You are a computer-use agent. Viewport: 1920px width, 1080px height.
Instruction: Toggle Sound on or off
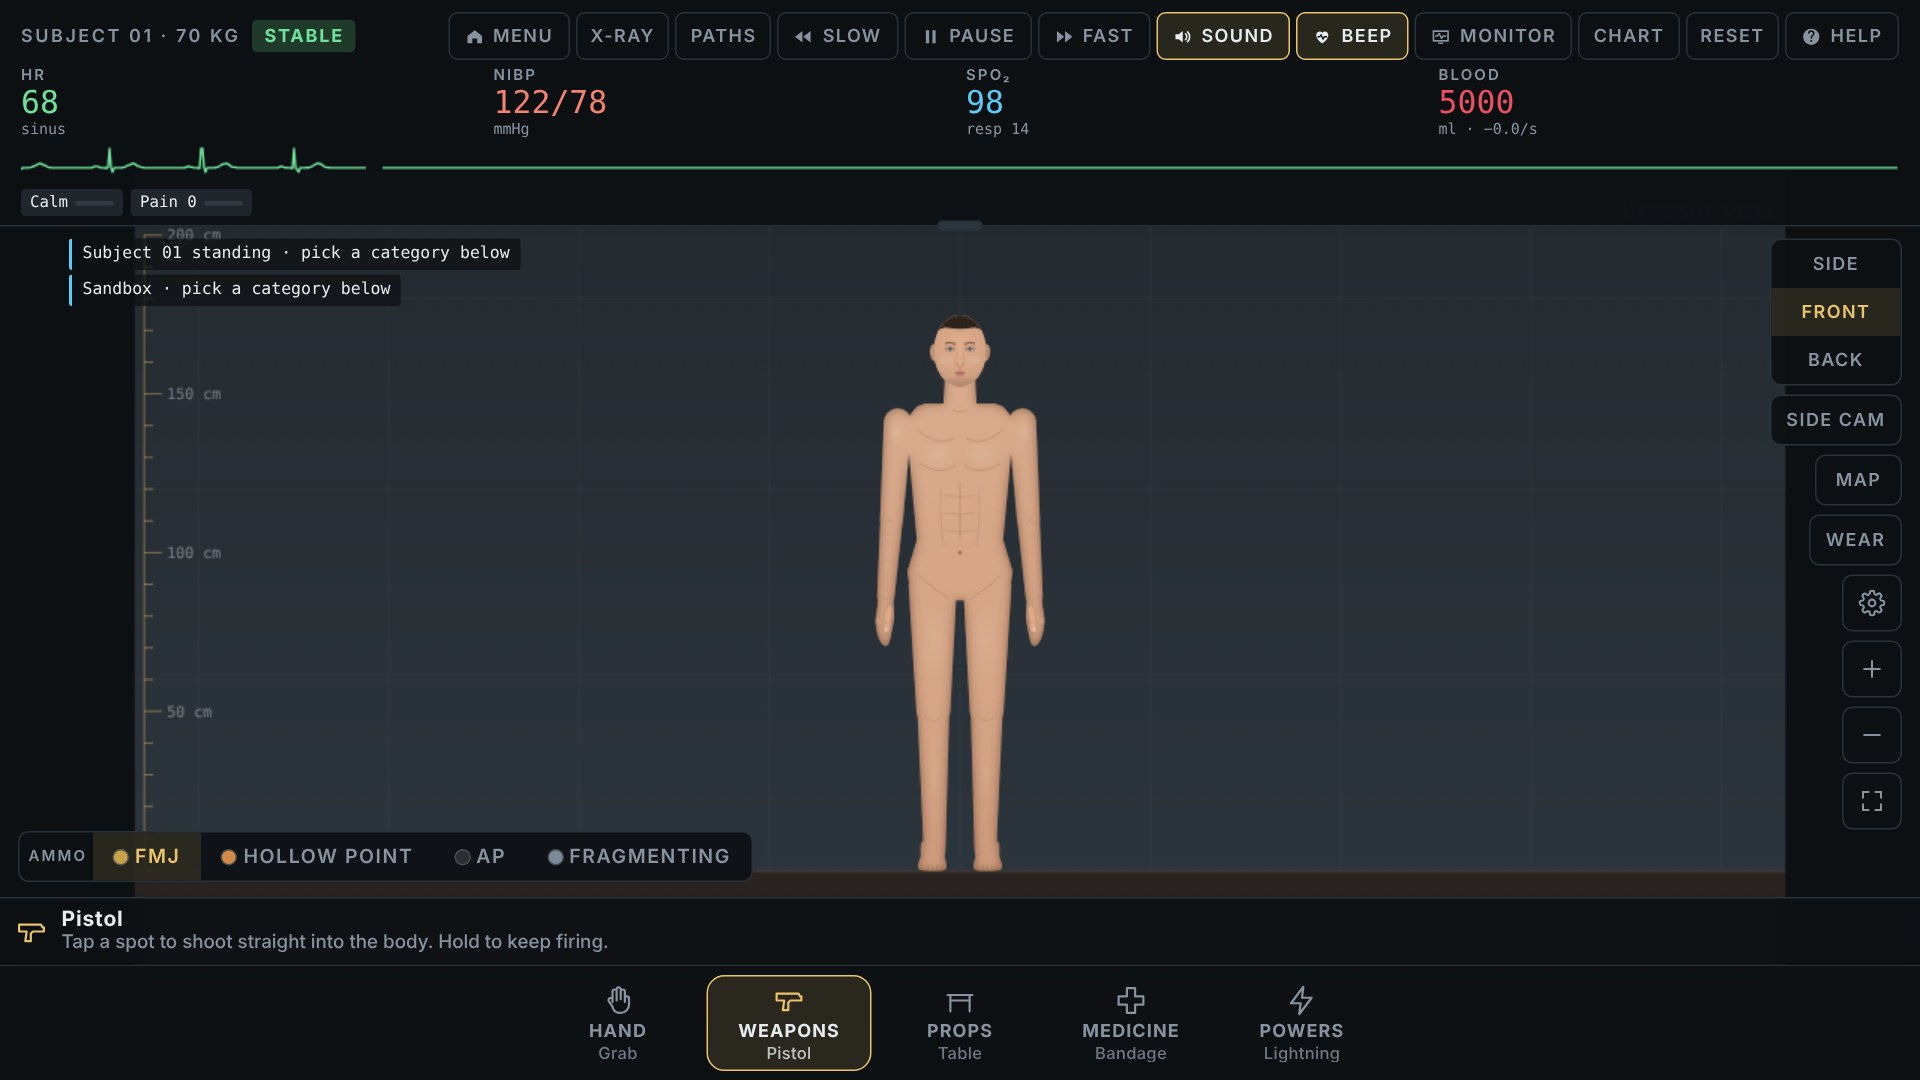pos(1223,36)
